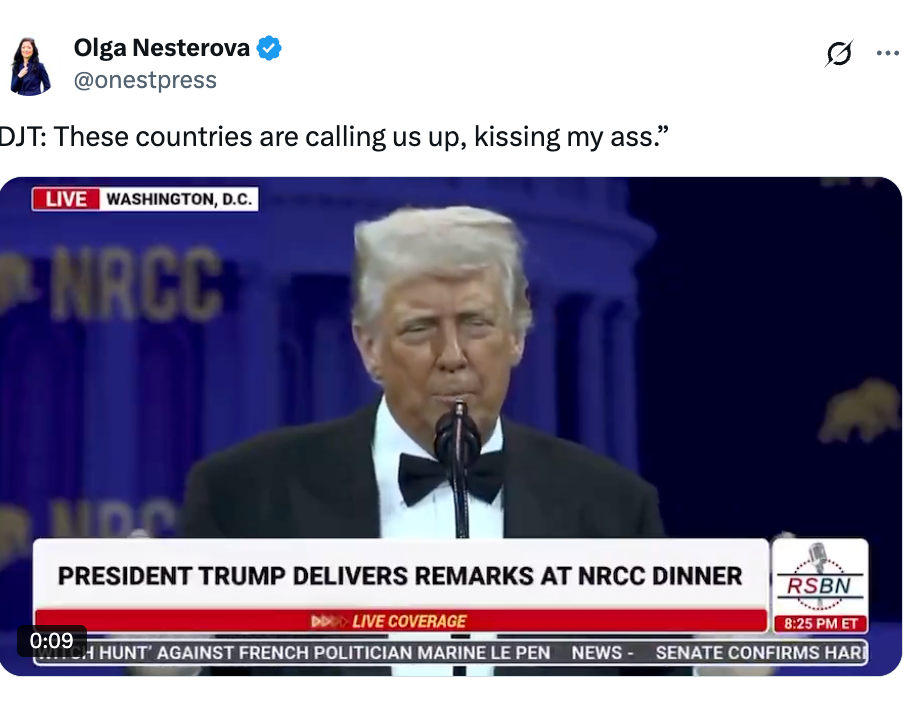Select the @onestpress handle
Screen dimensions: 916x702
pos(146,78)
